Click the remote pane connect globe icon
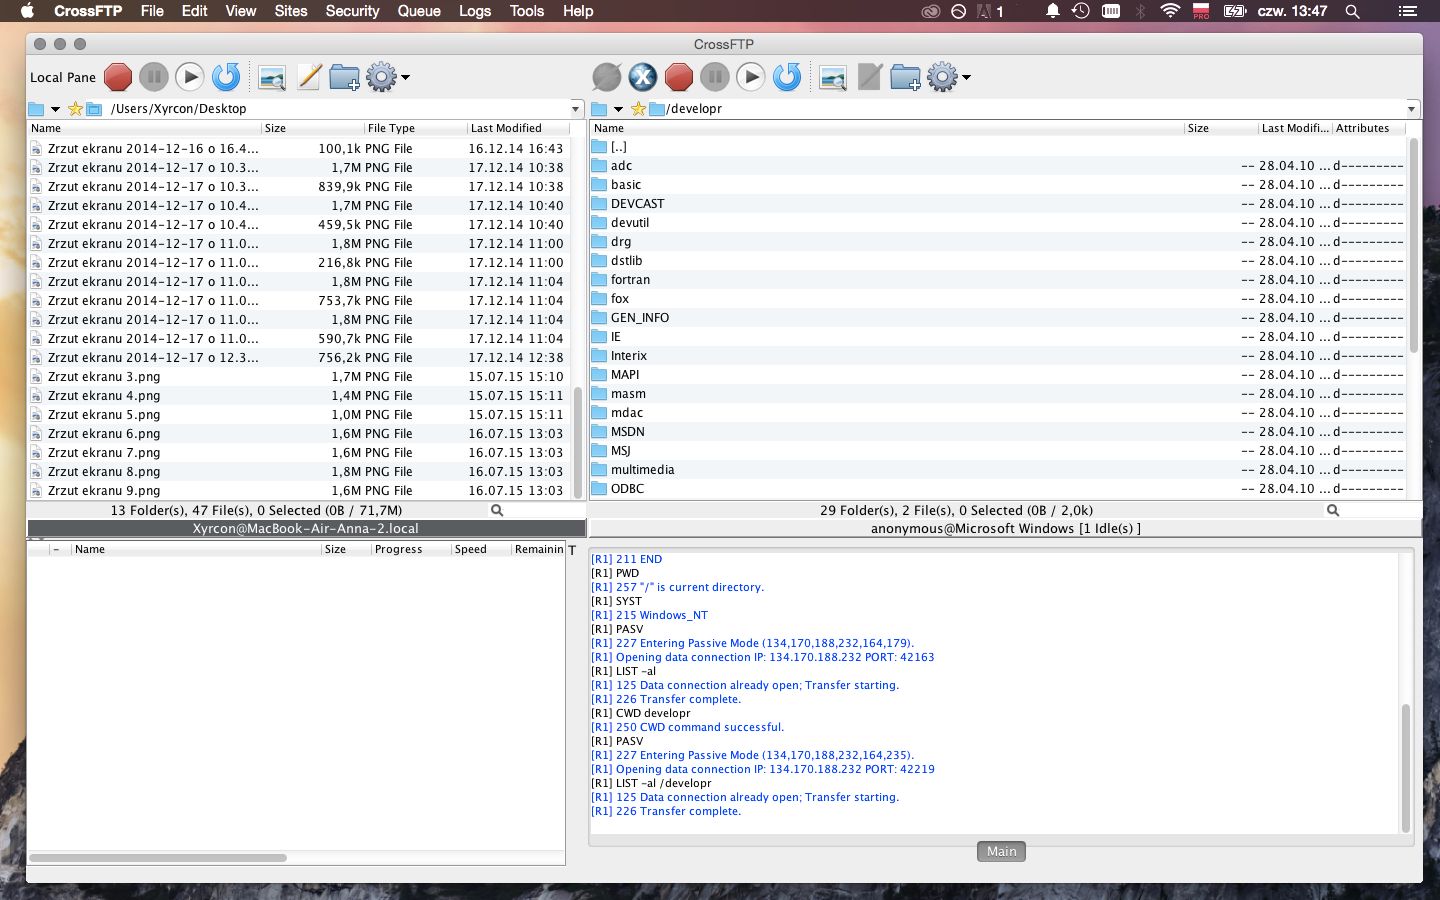This screenshot has height=900, width=1440. [607, 77]
